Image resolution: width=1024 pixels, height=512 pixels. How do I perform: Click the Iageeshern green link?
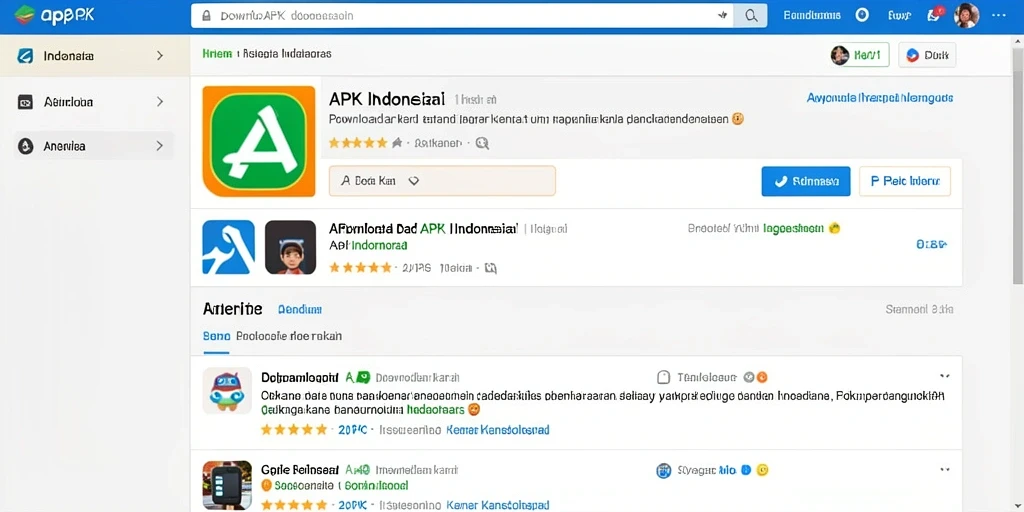pos(793,229)
